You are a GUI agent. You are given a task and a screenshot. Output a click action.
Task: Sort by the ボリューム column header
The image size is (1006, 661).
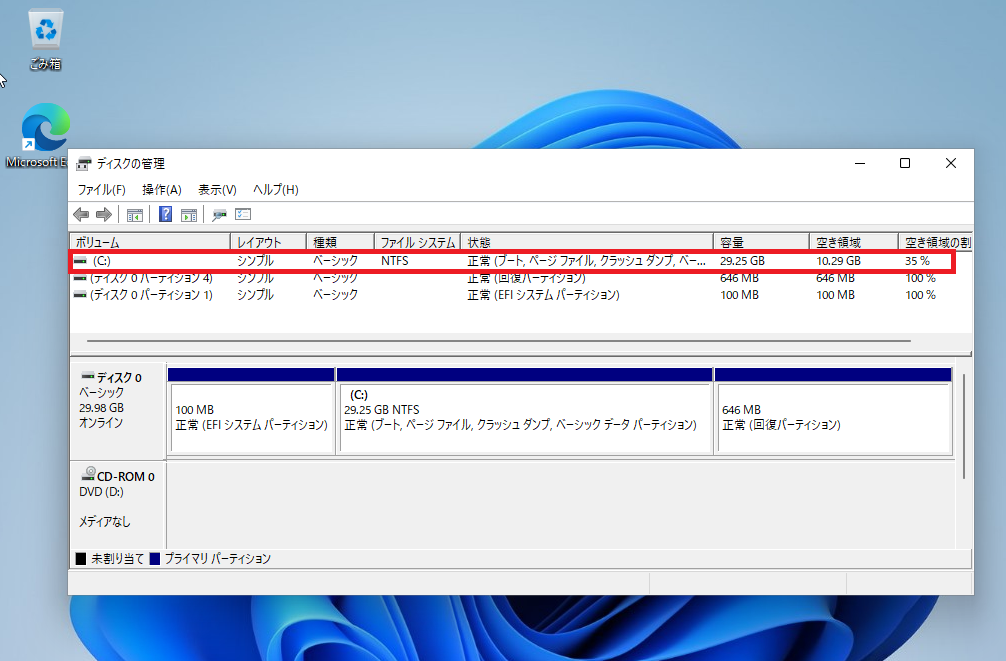[x=150, y=242]
